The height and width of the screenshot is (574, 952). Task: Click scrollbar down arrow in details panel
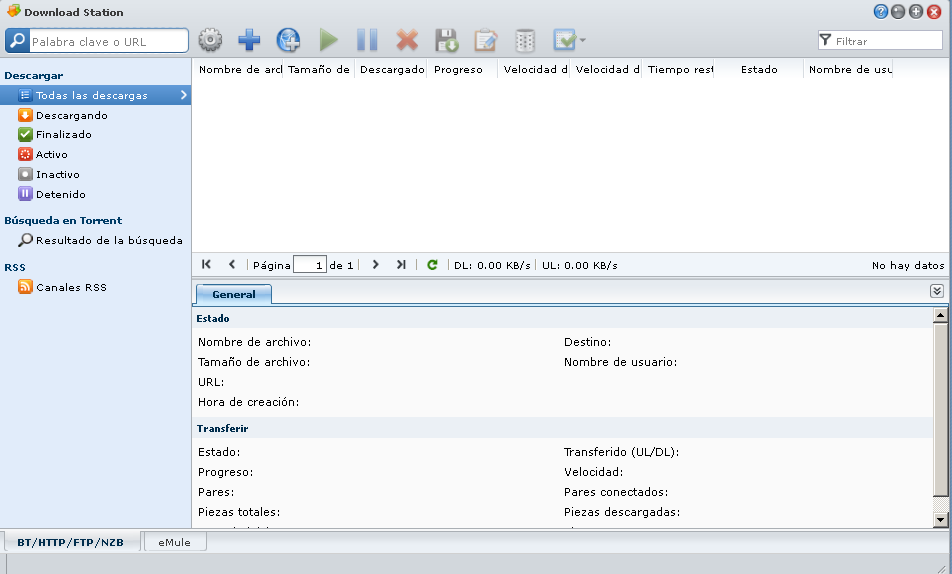[x=940, y=519]
